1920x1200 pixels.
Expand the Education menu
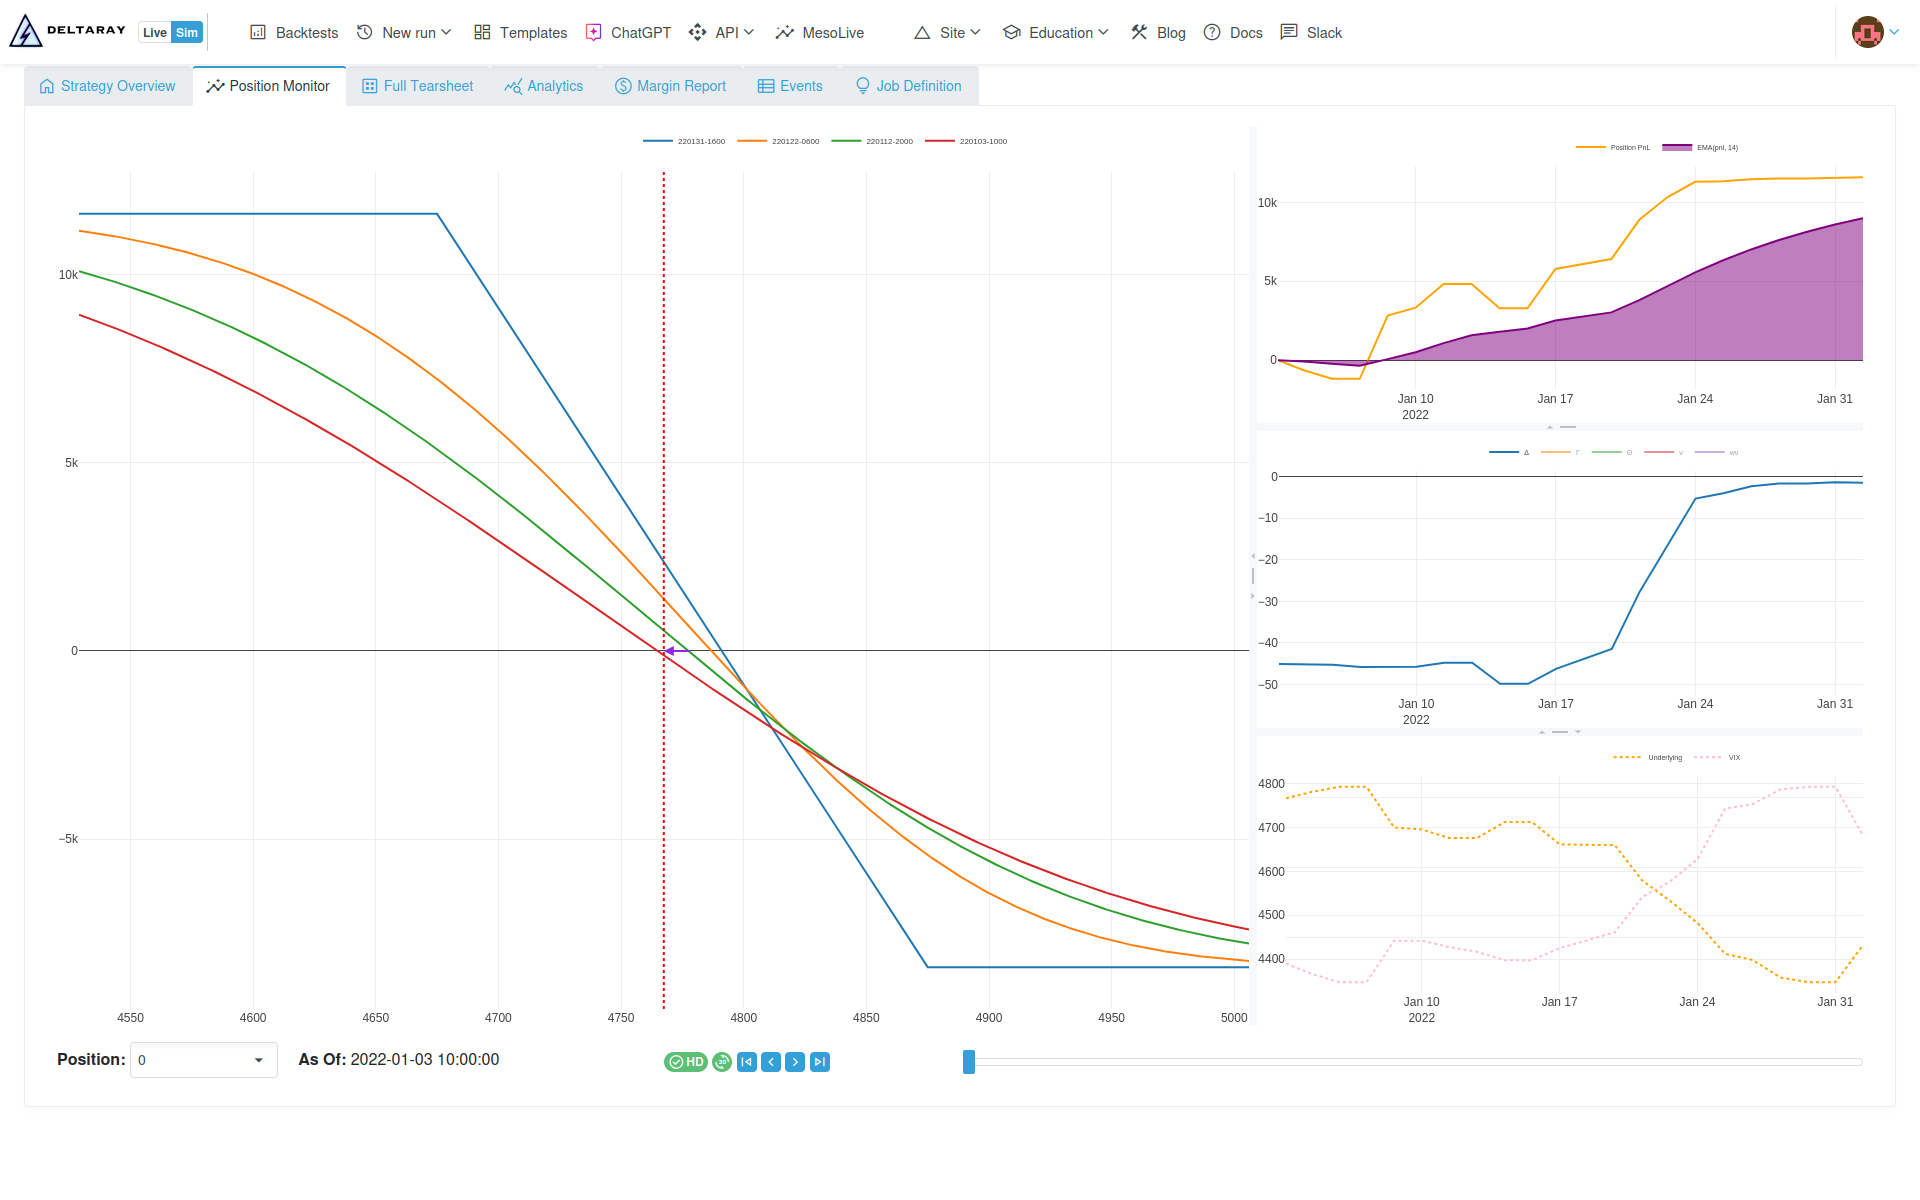1056,33
